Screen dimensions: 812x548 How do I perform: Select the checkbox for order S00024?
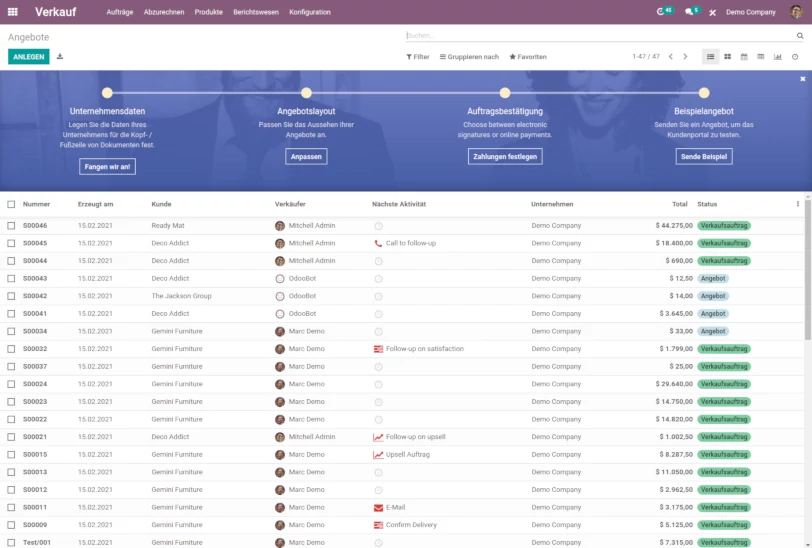coord(11,384)
